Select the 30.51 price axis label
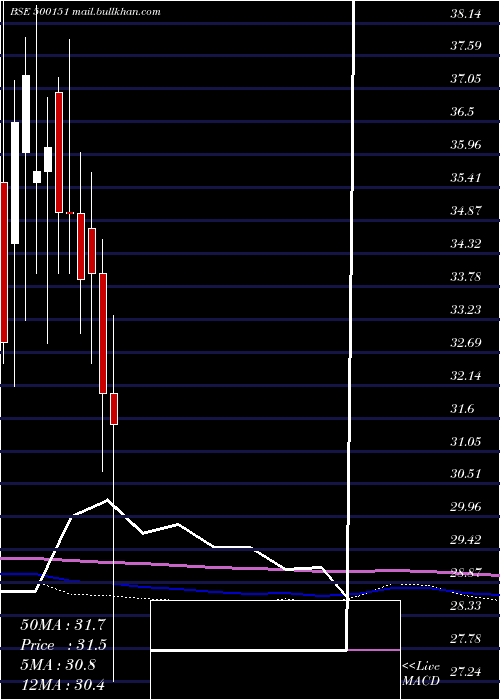Image resolution: width=500 pixels, height=700 pixels. click(466, 474)
